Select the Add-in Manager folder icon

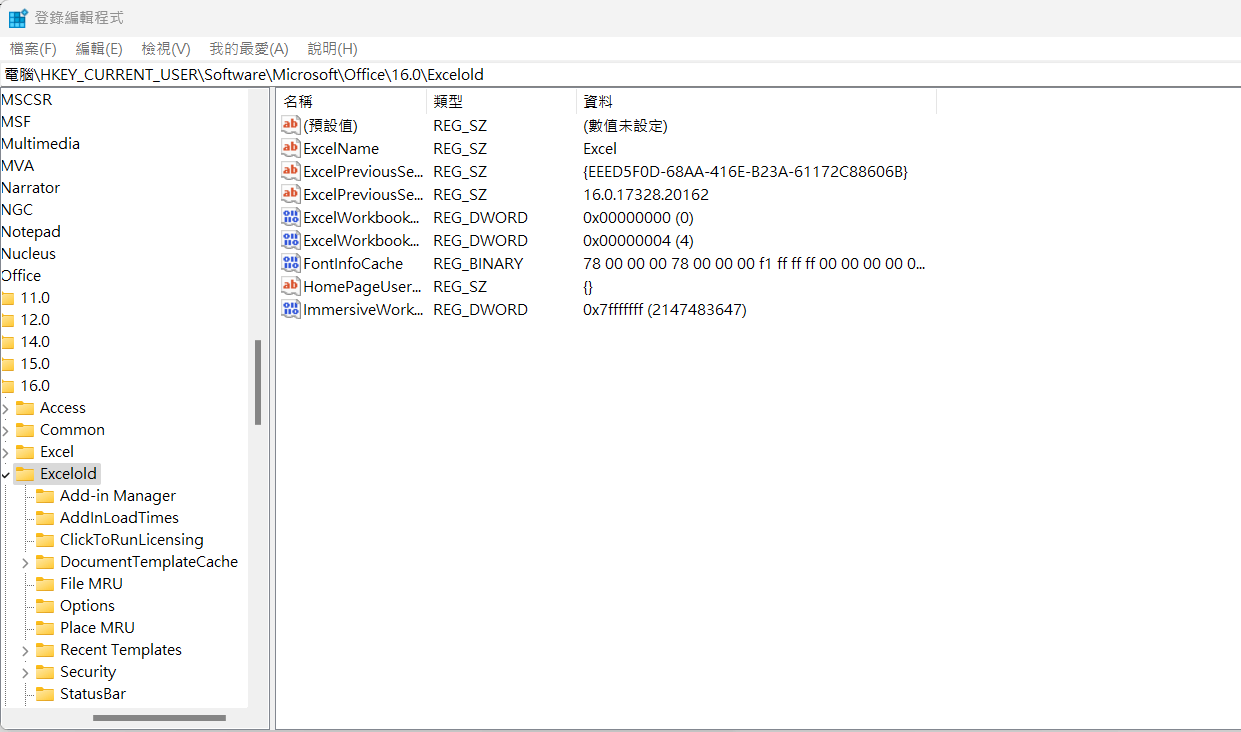[45, 496]
